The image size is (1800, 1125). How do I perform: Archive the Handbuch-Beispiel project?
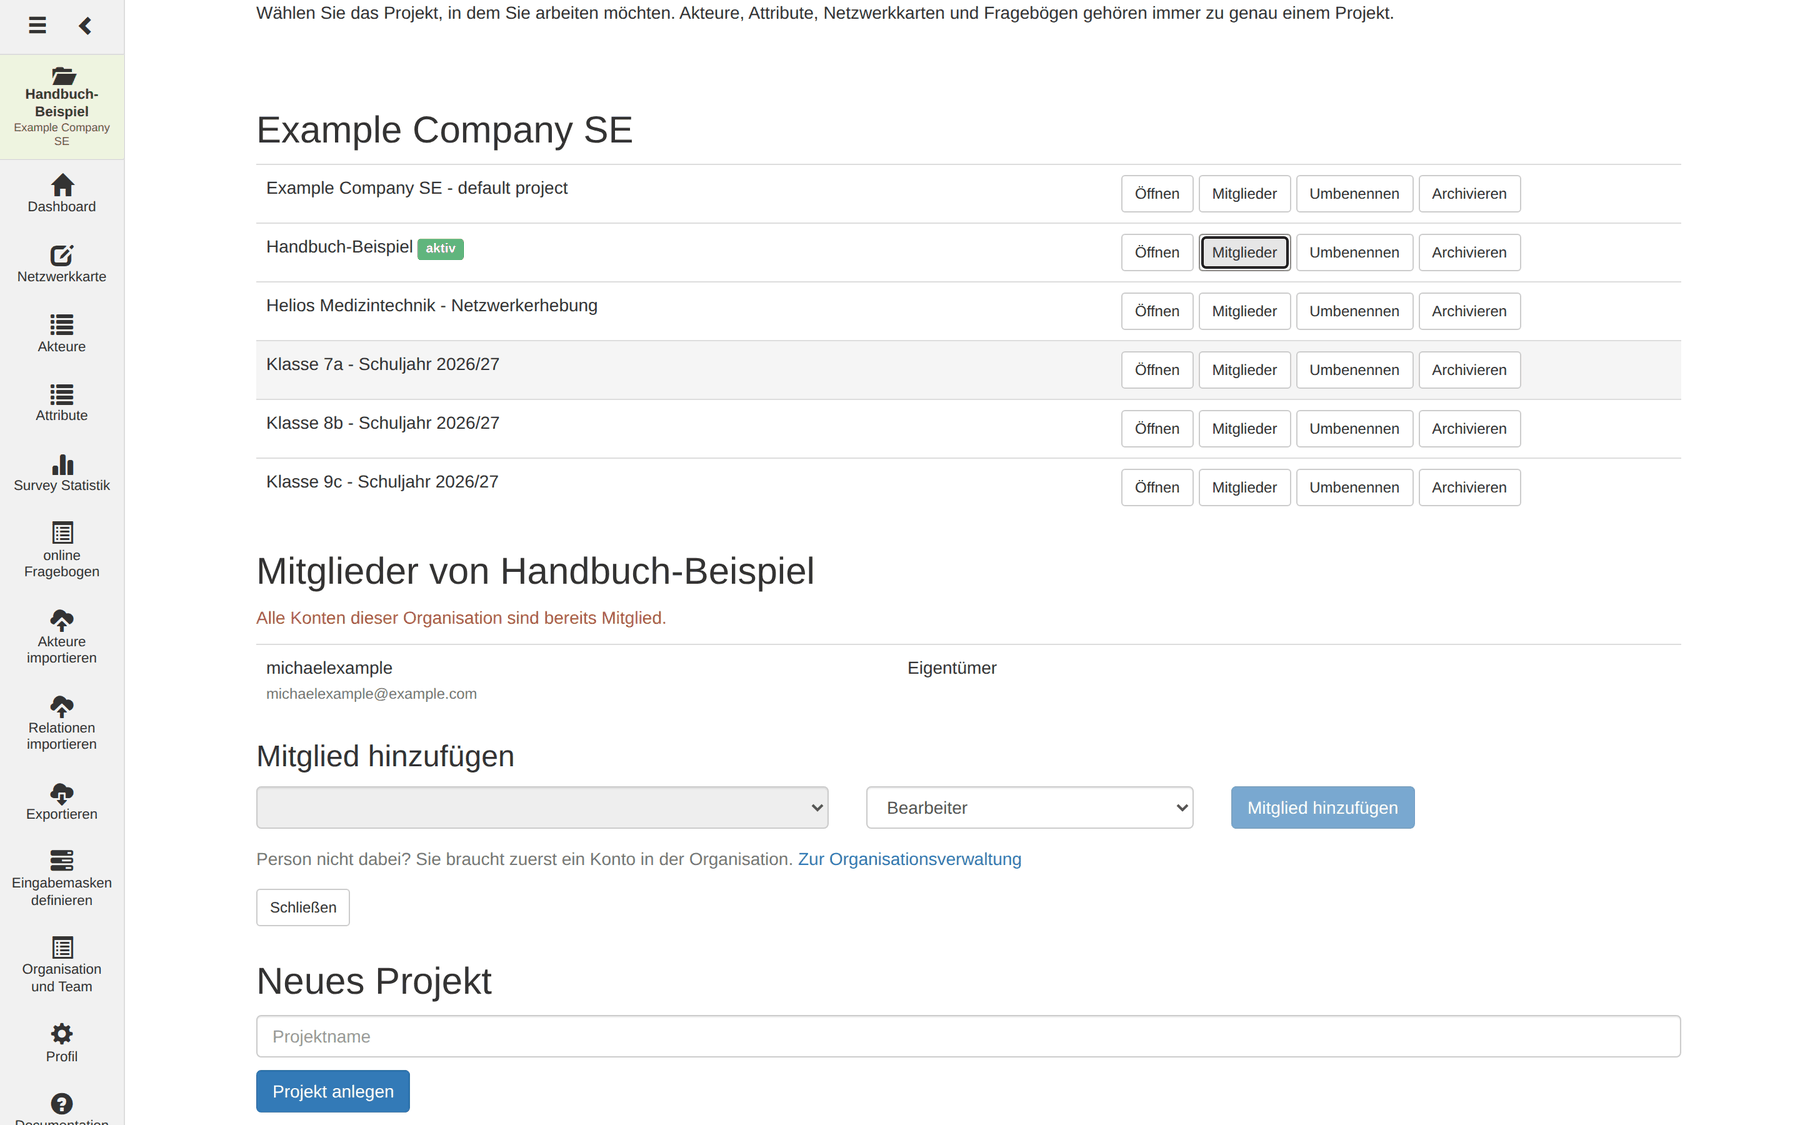(x=1469, y=253)
